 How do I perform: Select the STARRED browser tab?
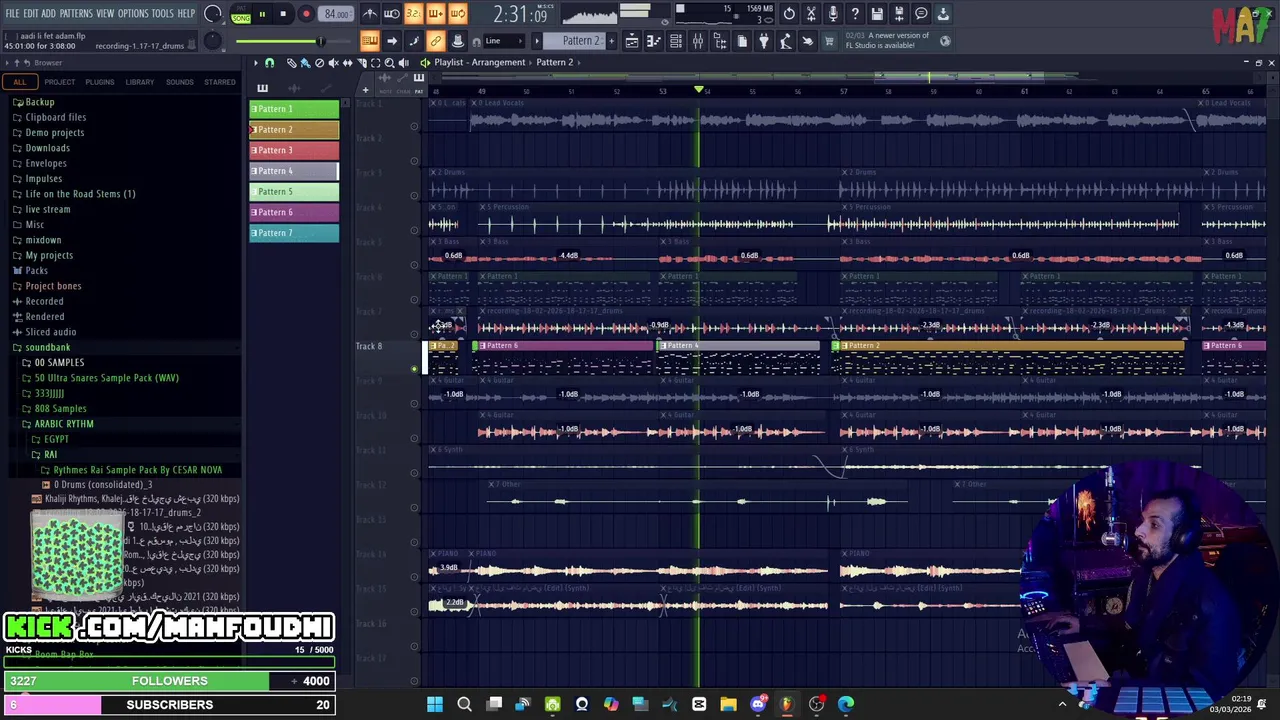pyautogui.click(x=220, y=82)
